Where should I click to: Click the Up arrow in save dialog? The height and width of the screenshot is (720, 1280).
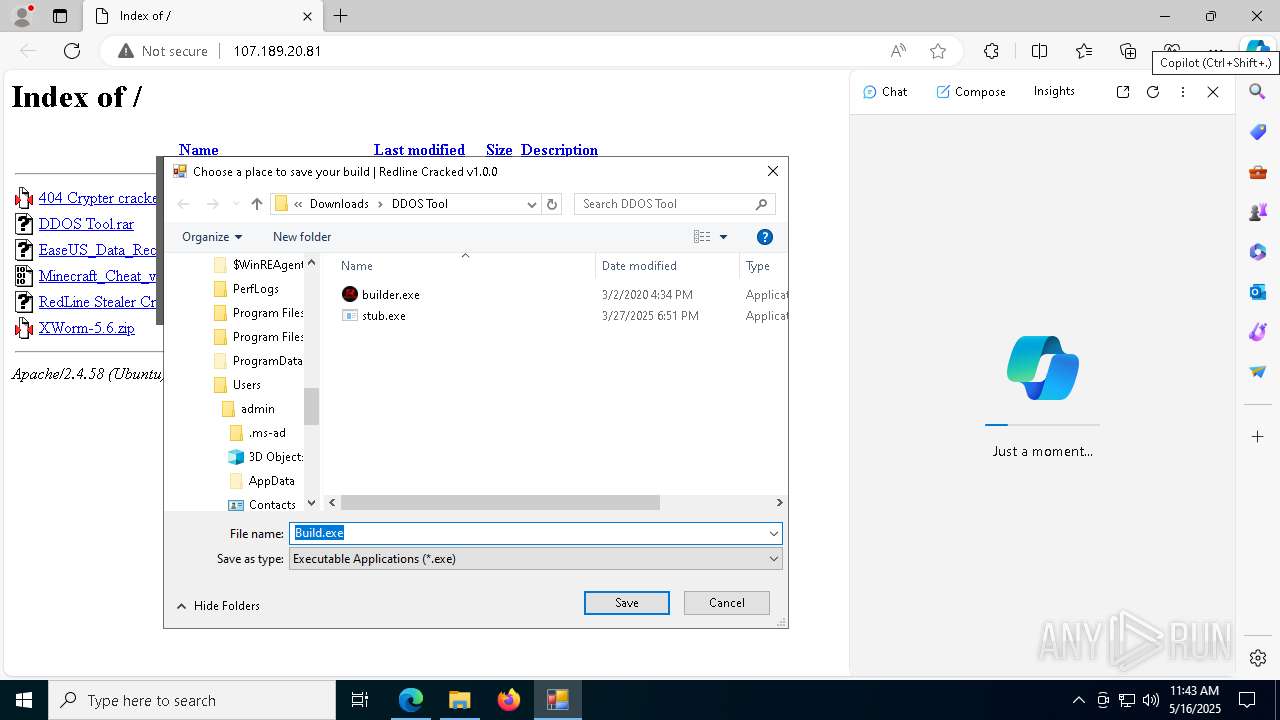click(x=257, y=204)
